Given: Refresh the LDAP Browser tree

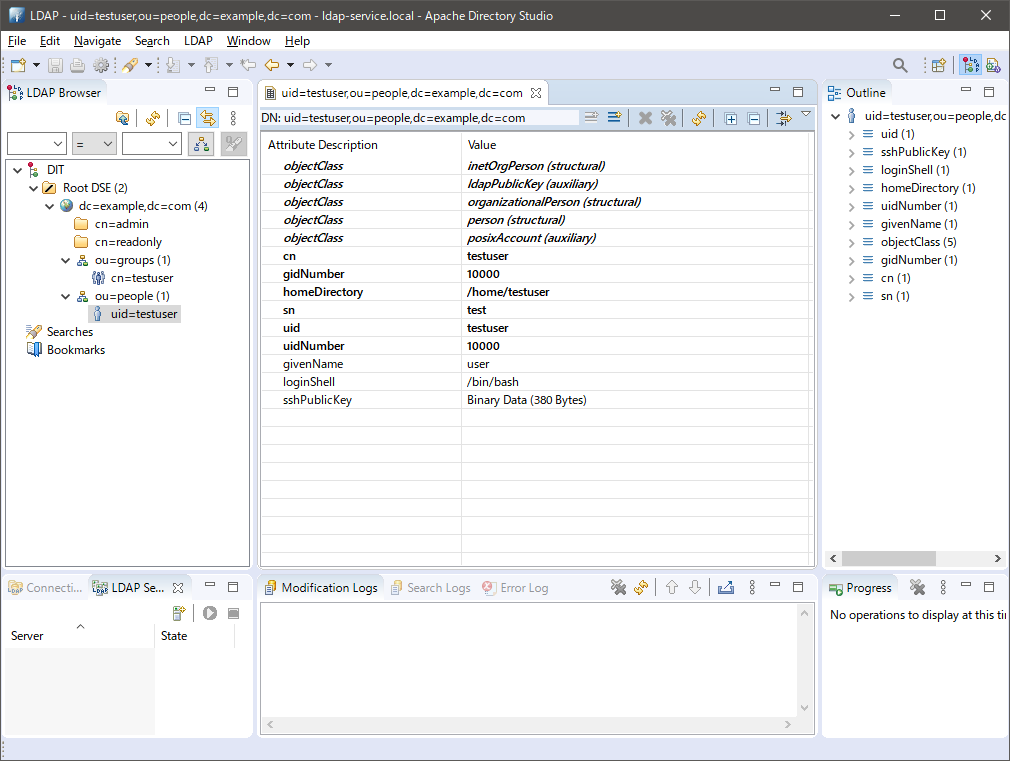Looking at the screenshot, I should pyautogui.click(x=151, y=117).
